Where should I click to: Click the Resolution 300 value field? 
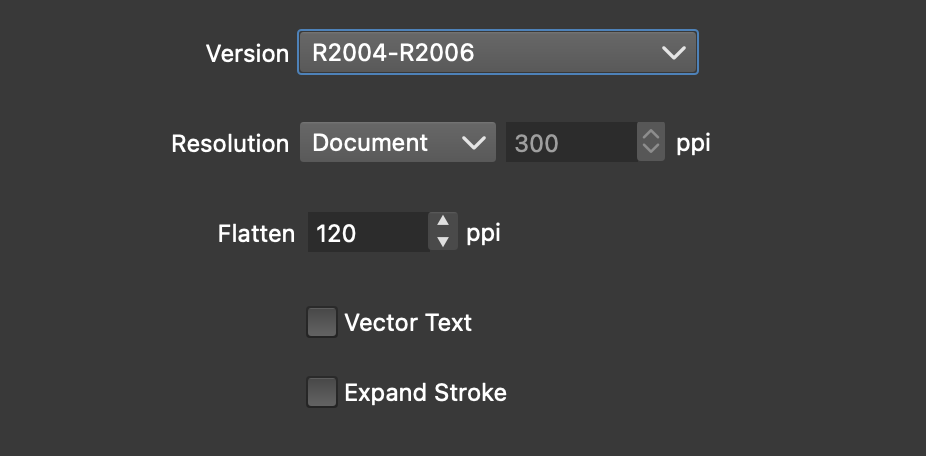pos(570,143)
